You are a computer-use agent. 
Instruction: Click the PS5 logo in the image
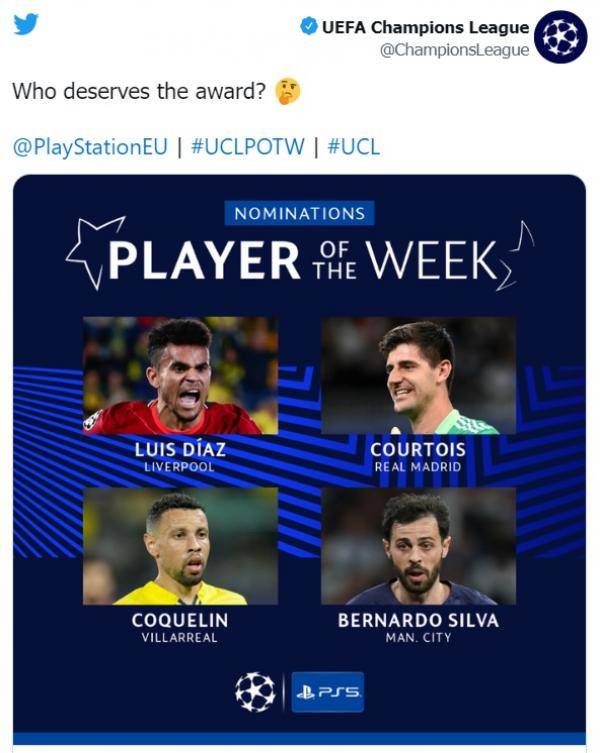coord(328,691)
